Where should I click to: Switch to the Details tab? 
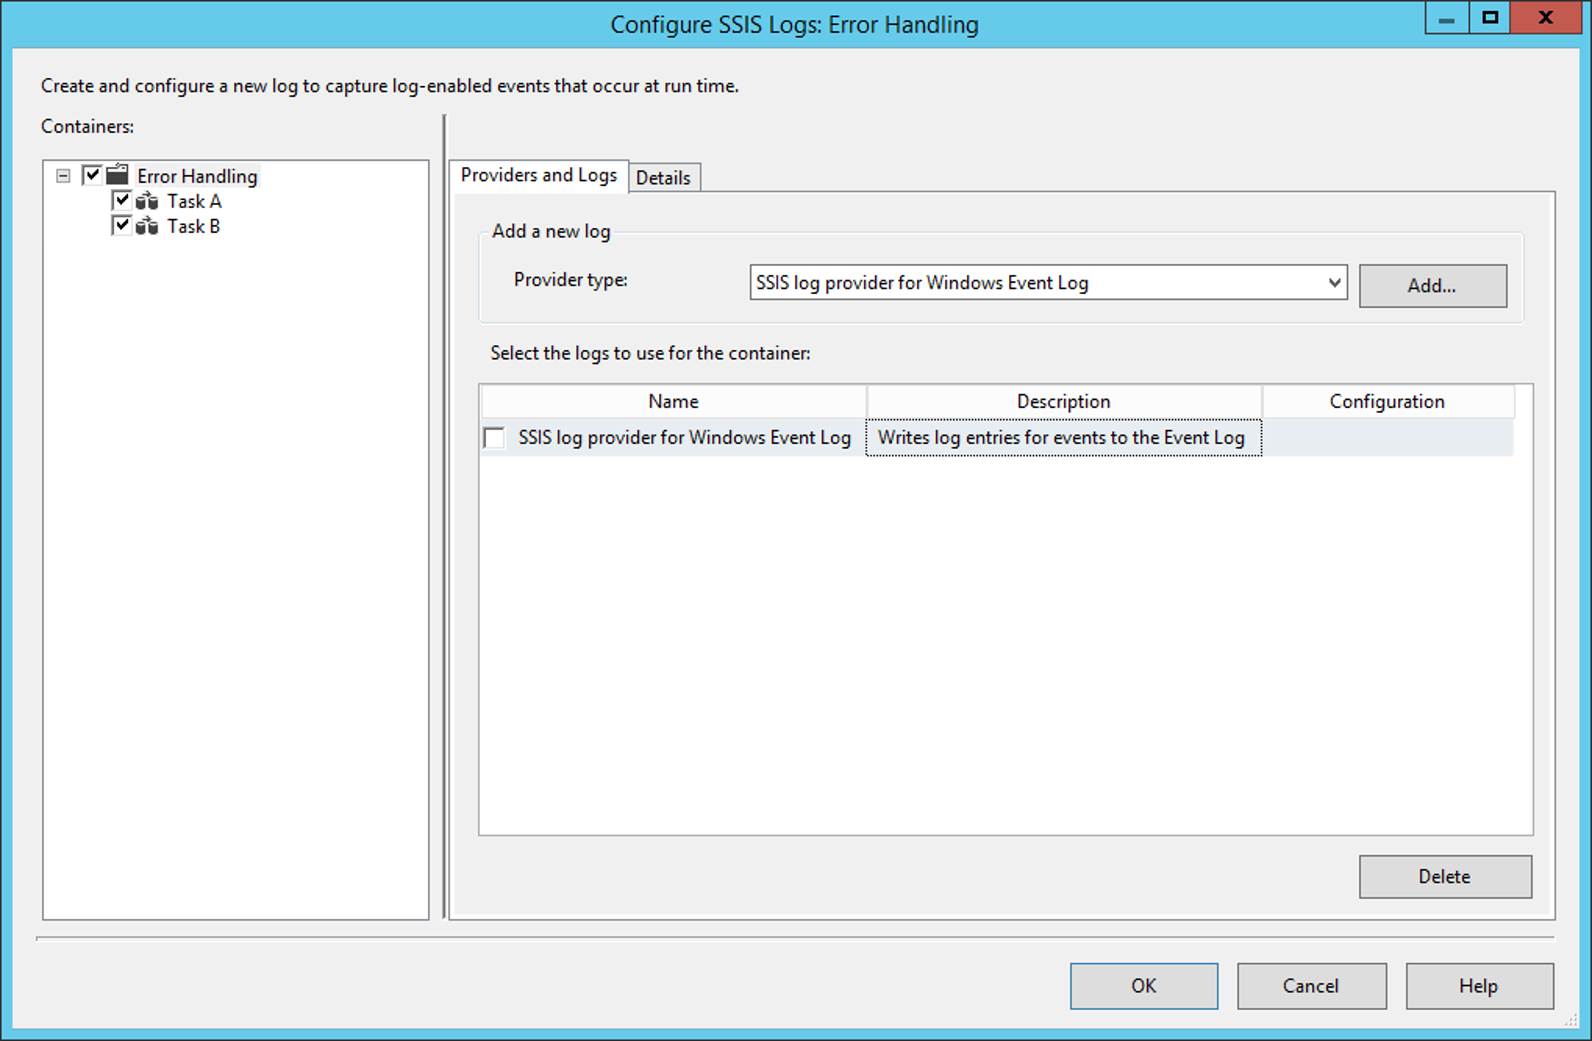(663, 178)
